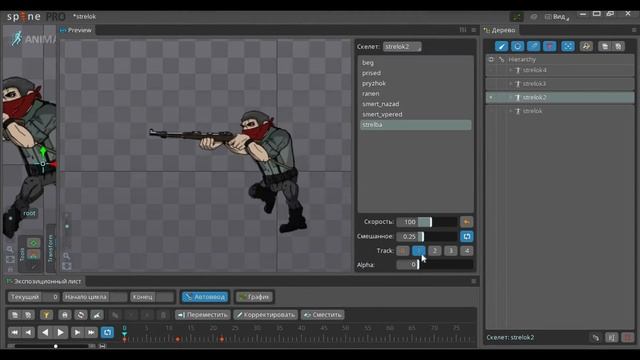Toggle the pink-dot filter icon in tree toolbar
This screenshot has width=640, height=360.
pyautogui.click(x=549, y=46)
